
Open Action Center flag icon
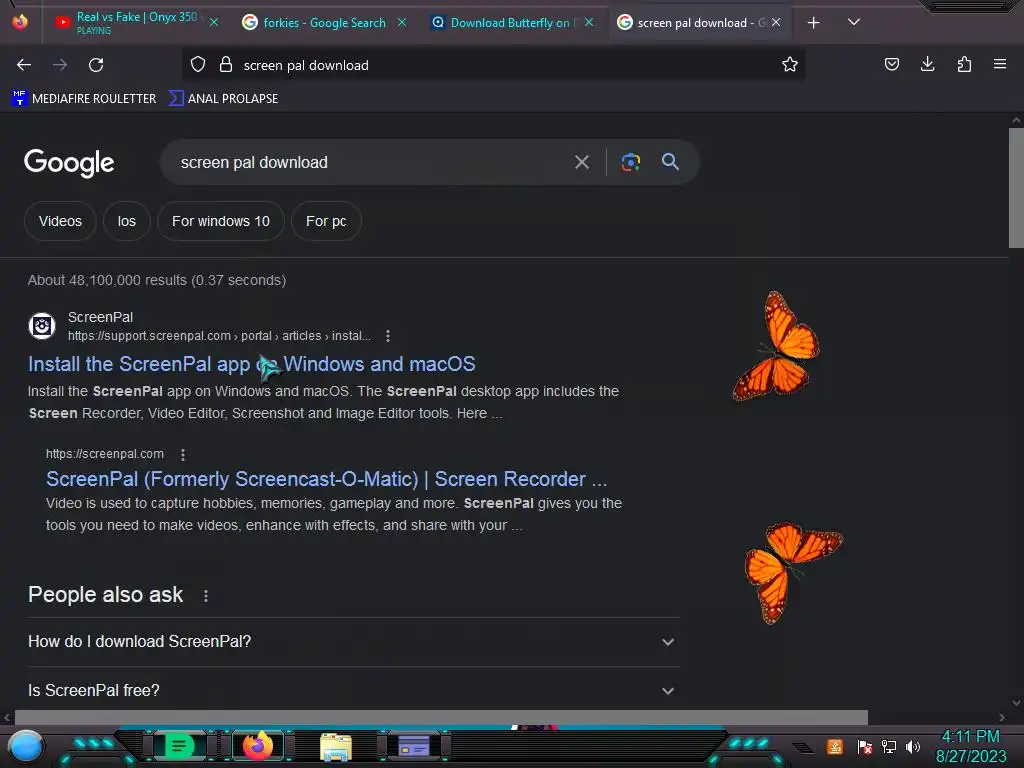865,746
